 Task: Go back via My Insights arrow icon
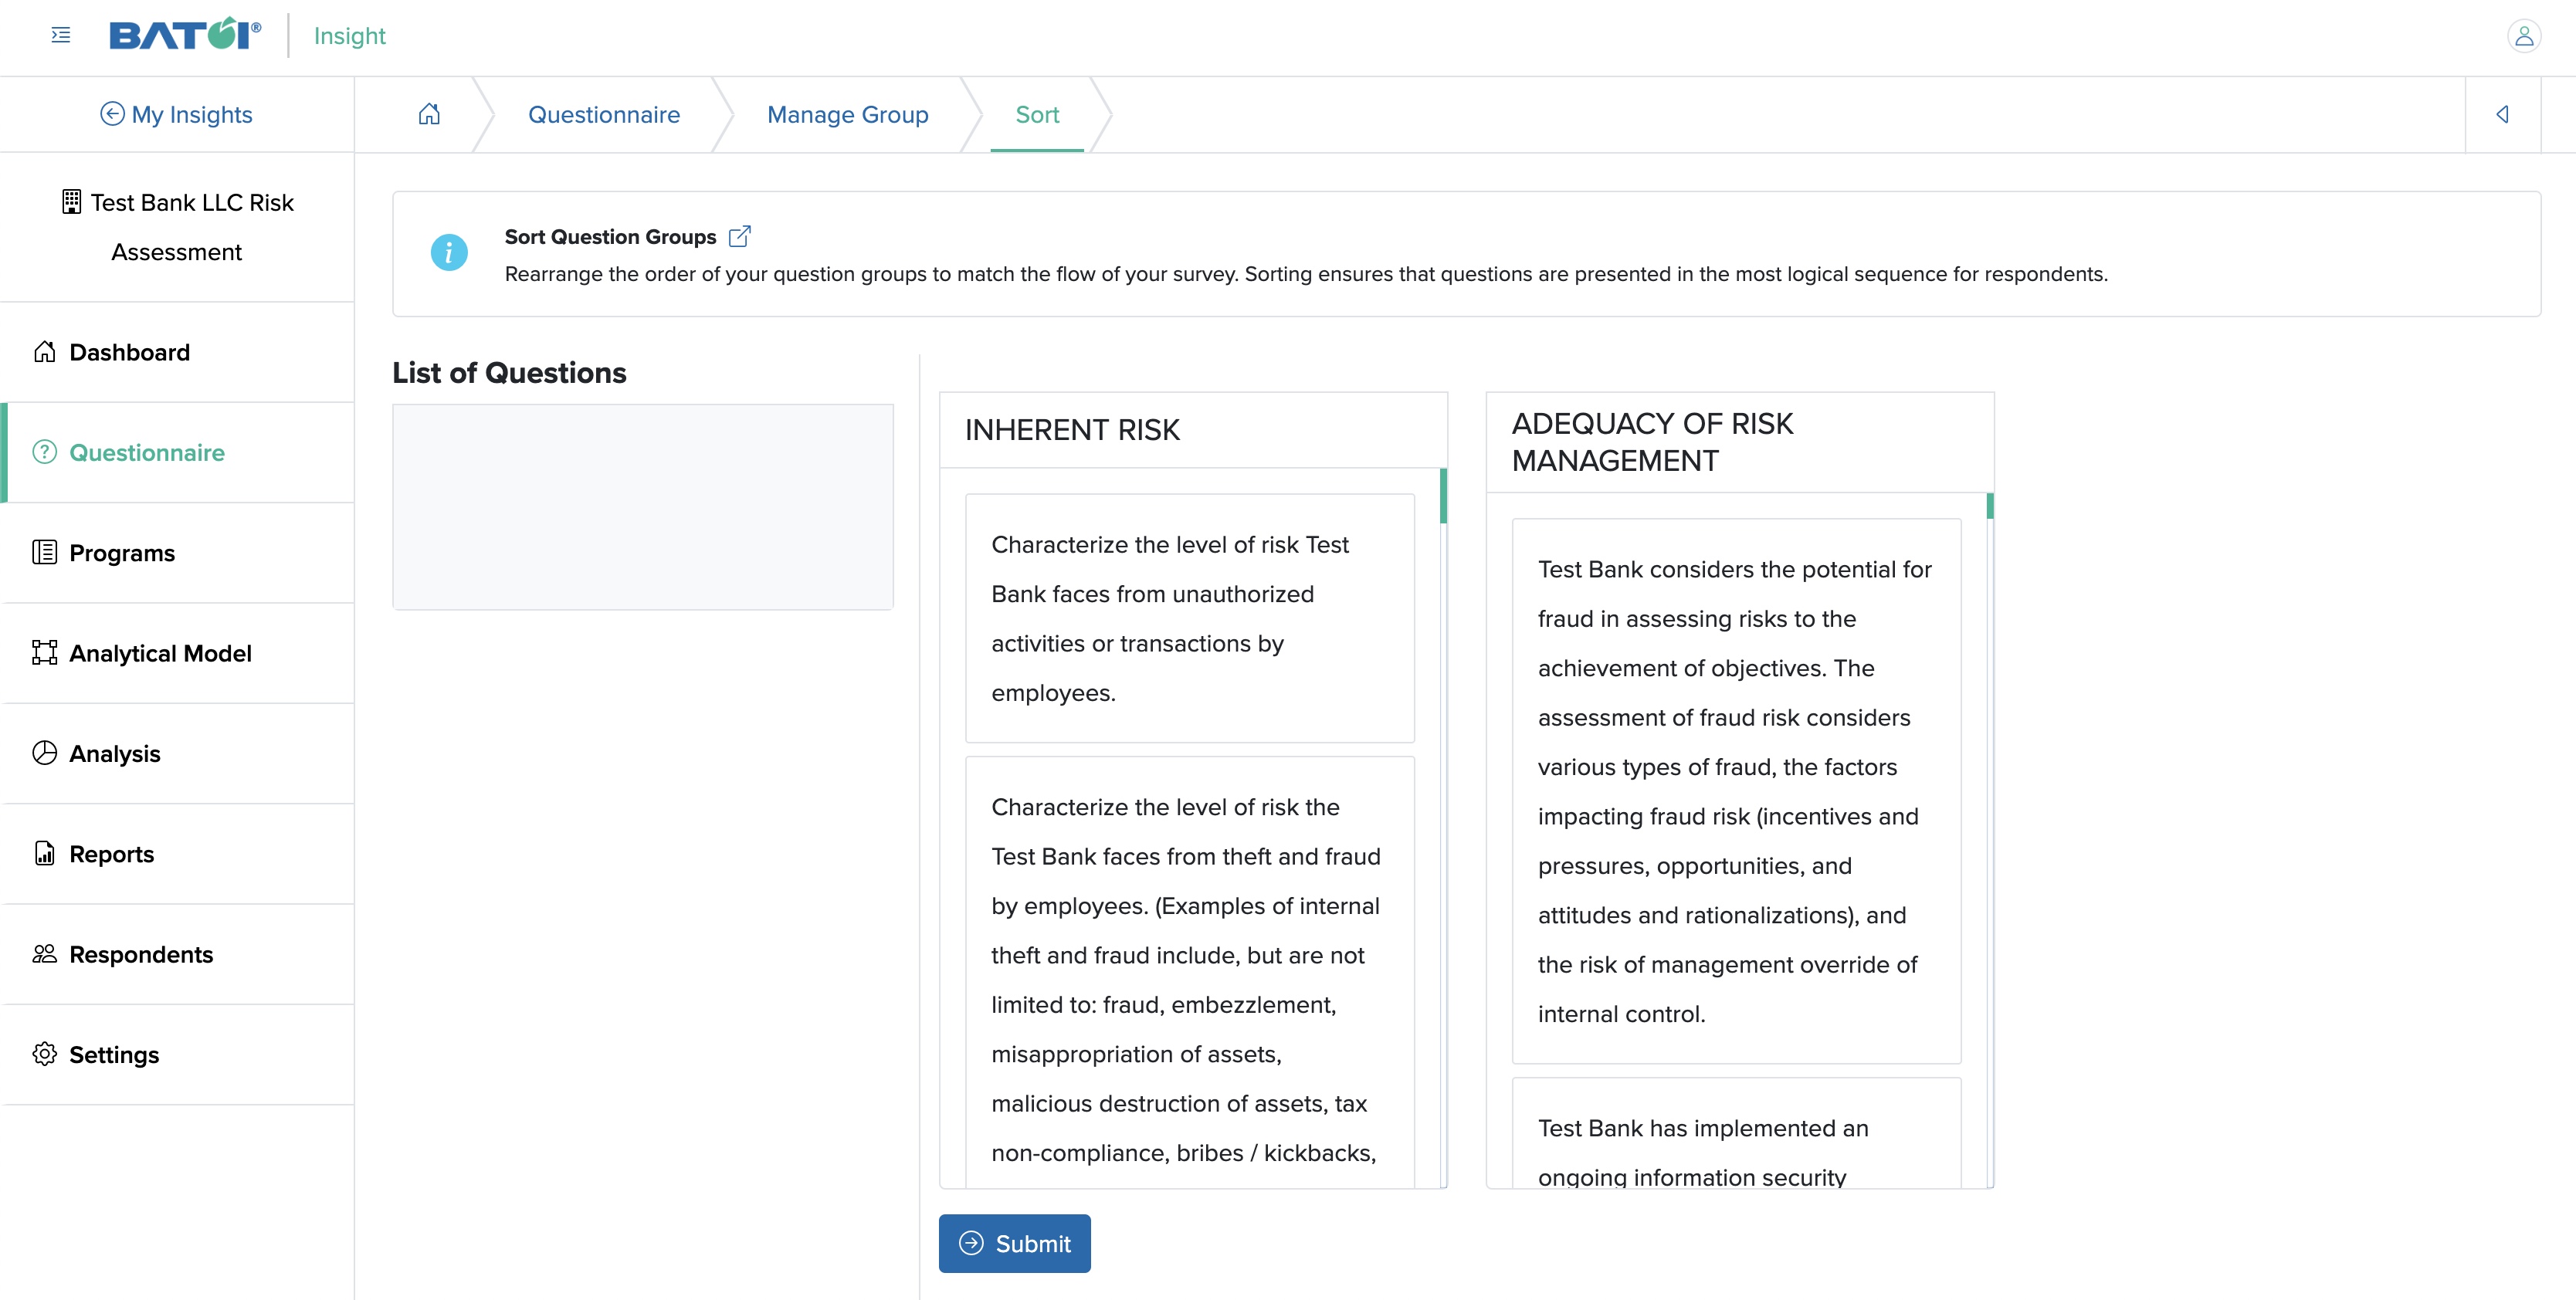(112, 114)
